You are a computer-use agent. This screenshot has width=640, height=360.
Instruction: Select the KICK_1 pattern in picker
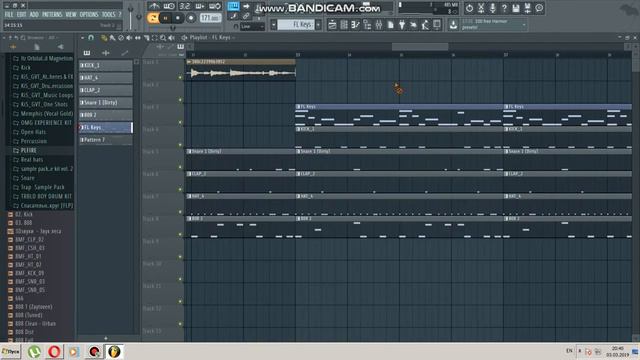[x=106, y=65]
